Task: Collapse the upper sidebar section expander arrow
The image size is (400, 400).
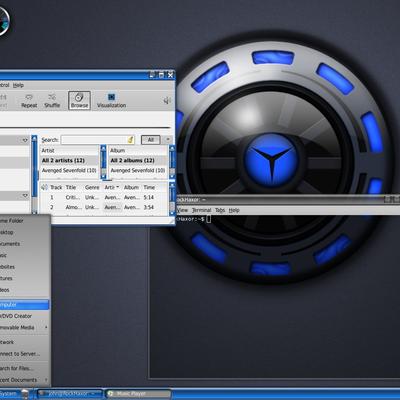Action: [25, 140]
